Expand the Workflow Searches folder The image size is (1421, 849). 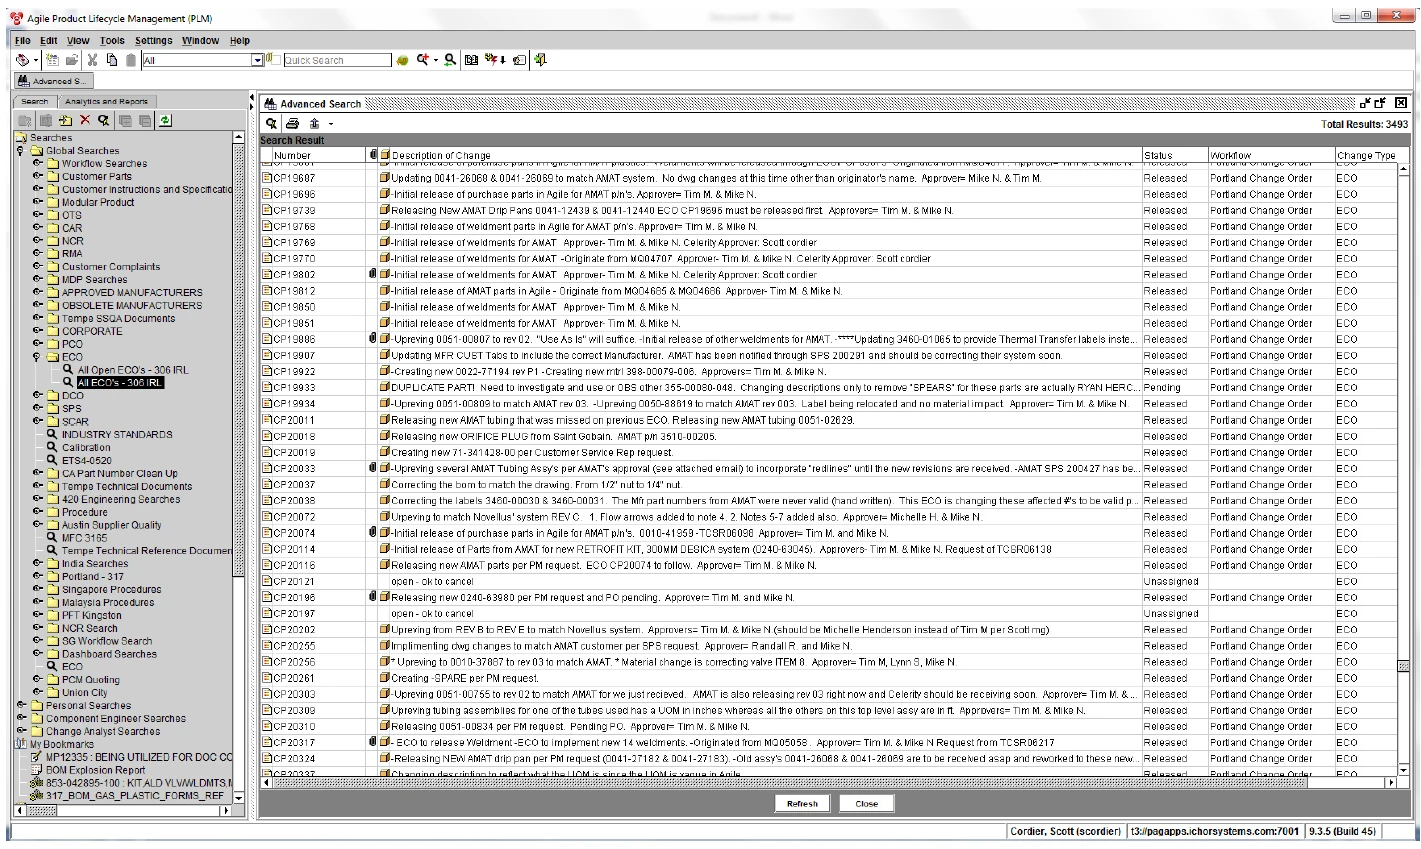point(37,163)
